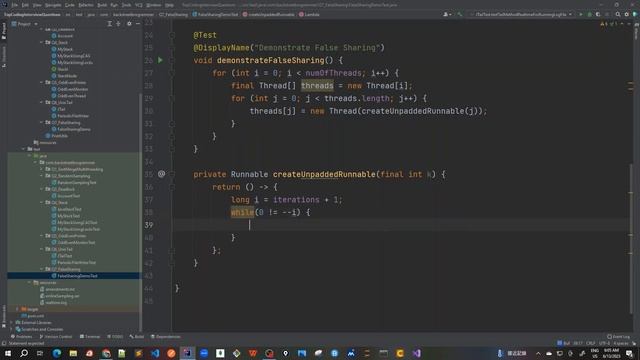Click the collapse all icon in Project panel
The image size is (640, 360).
click(x=118, y=24)
